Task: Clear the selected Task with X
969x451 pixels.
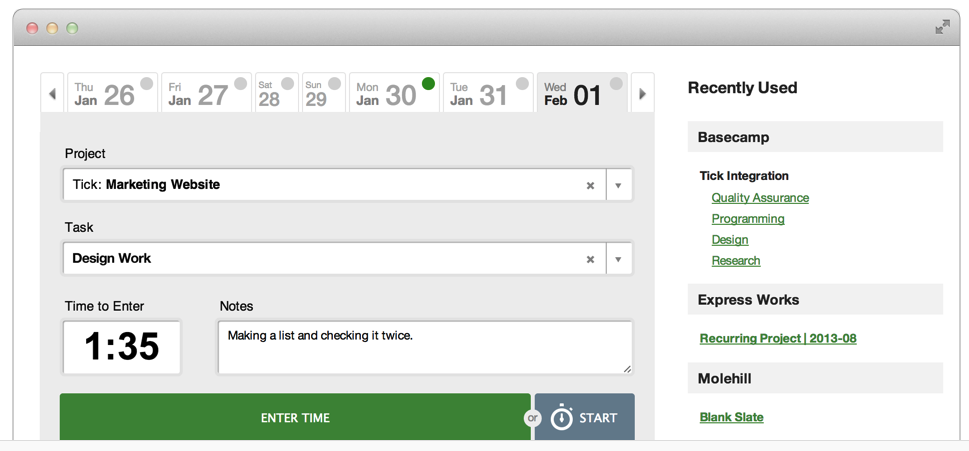Action: pos(590,259)
